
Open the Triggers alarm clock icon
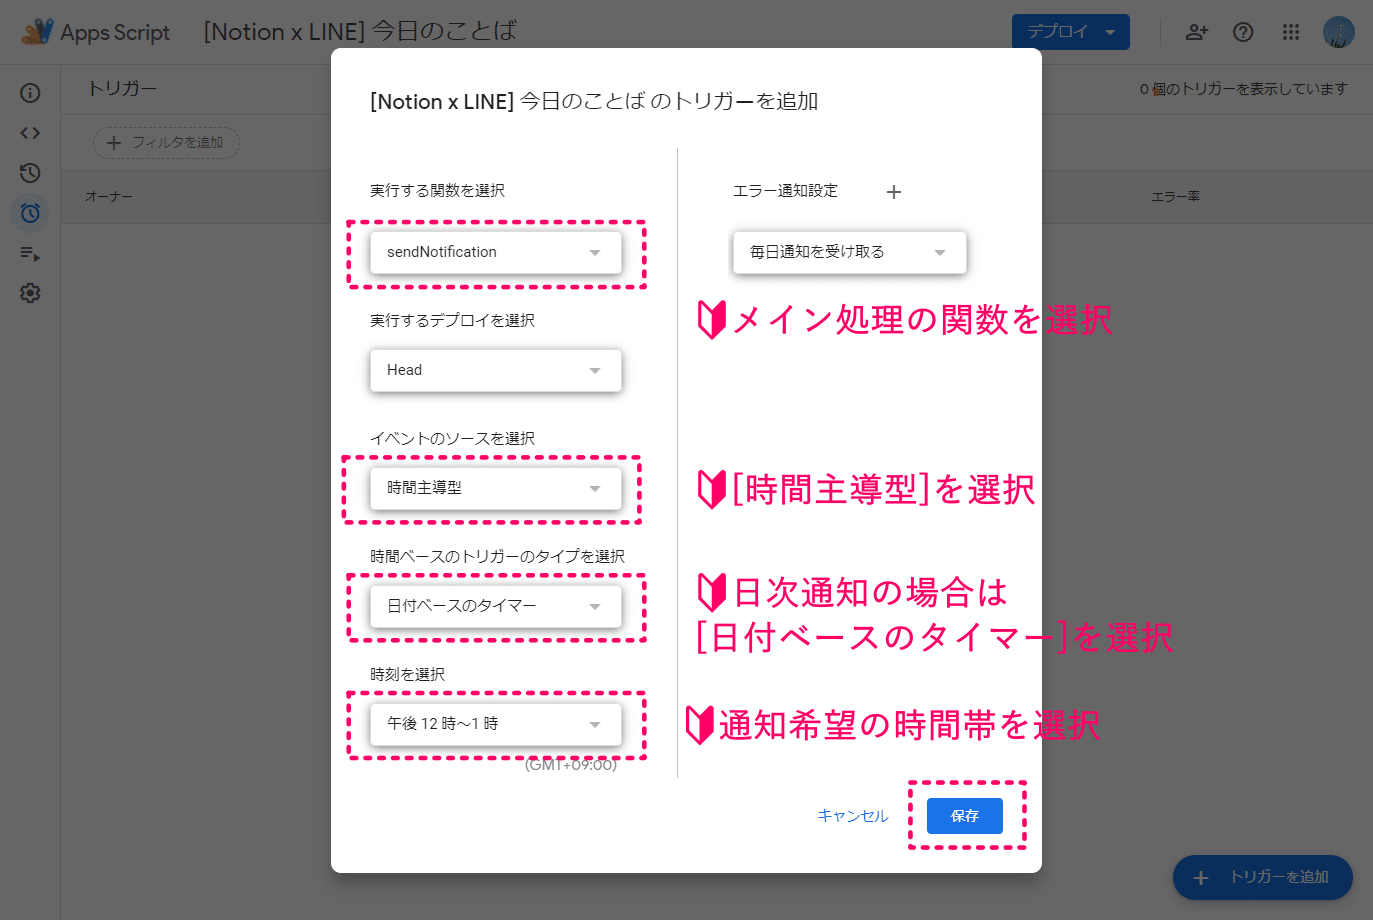coord(30,213)
